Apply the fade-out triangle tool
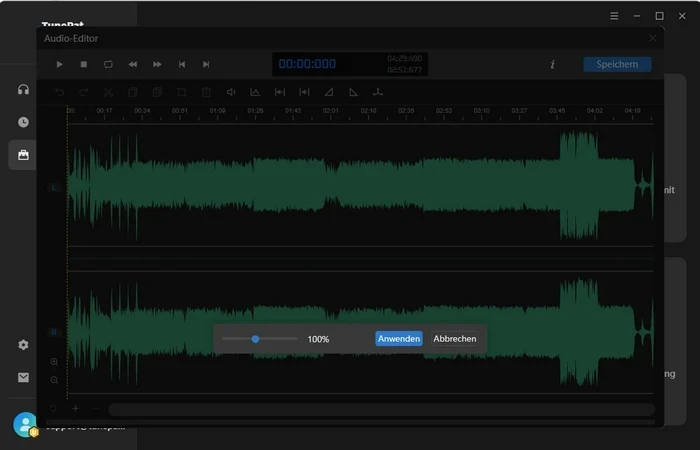Image resolution: width=700 pixels, height=450 pixels. point(353,92)
